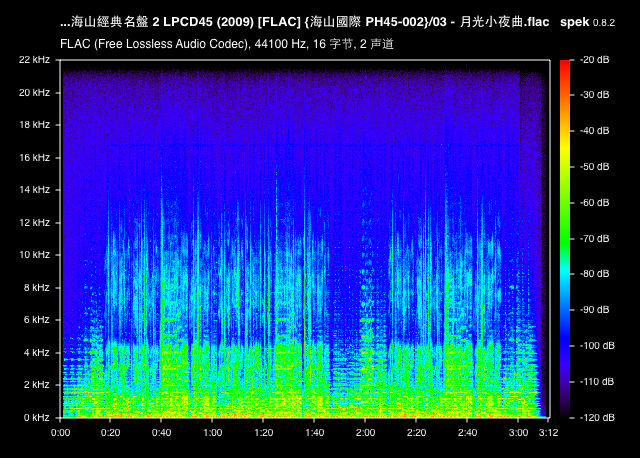Click the 0:40 time axis label
The image size is (640, 458).
(162, 433)
